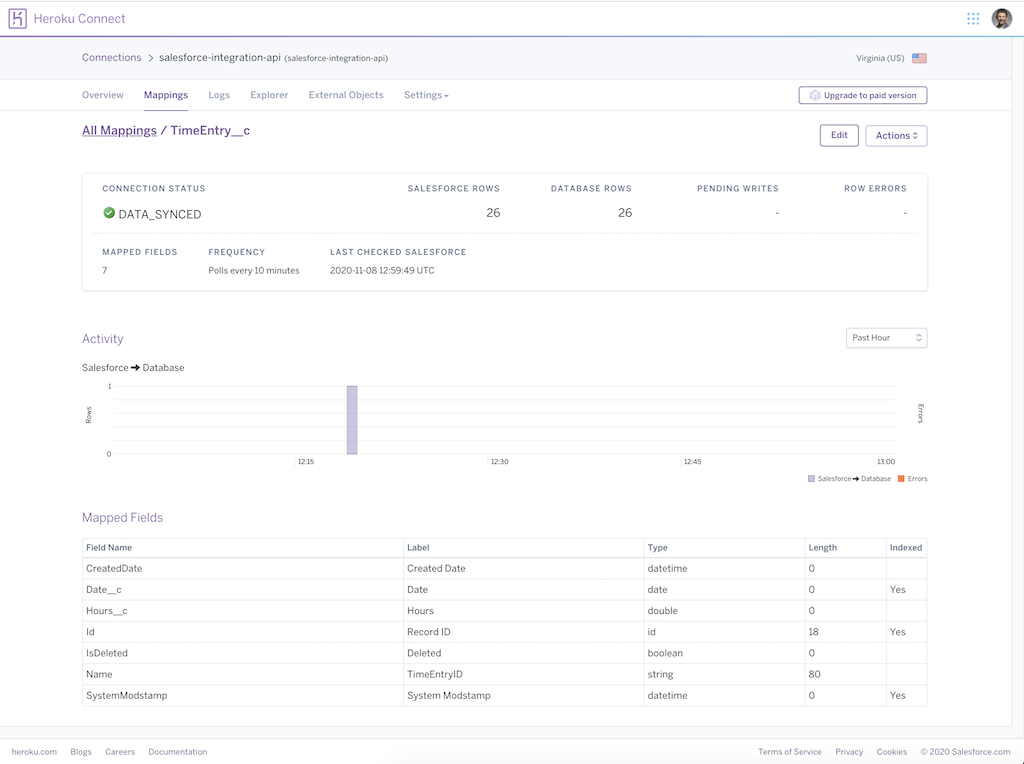Viewport: 1024px width, 764px height.
Task: Expand the Actions dropdown
Action: tap(896, 136)
